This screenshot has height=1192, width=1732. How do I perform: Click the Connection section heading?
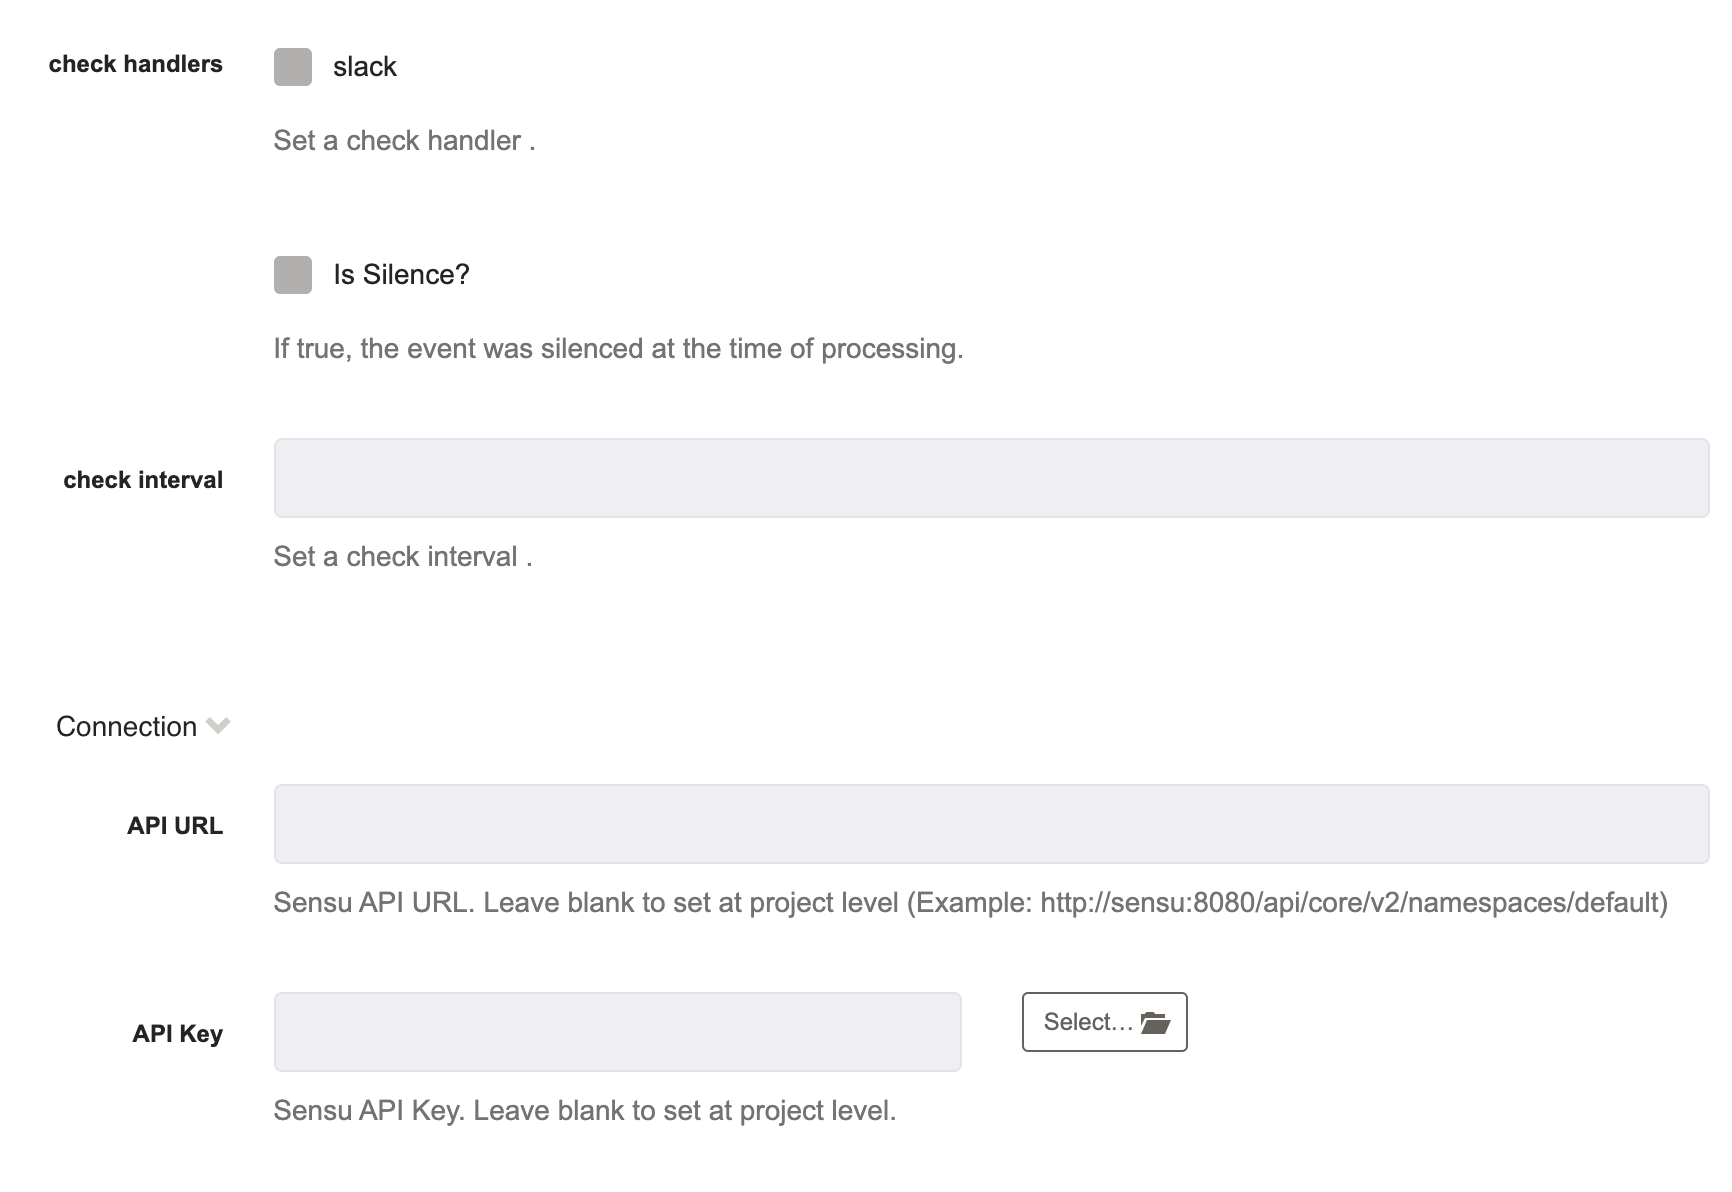point(126,727)
